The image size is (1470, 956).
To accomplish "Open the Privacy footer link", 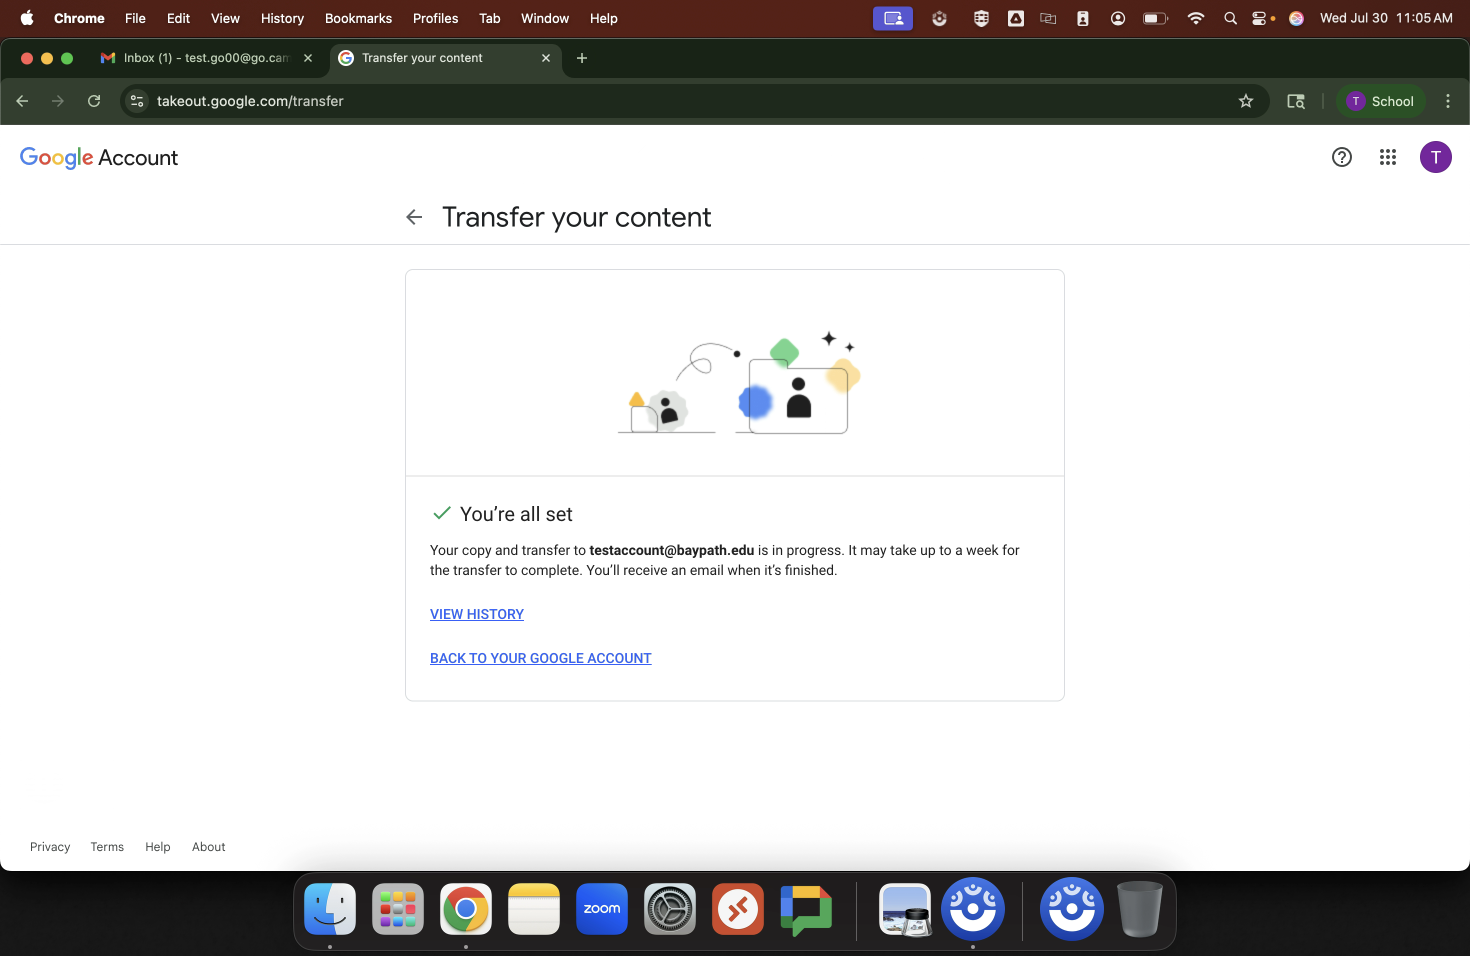I will click(x=50, y=847).
